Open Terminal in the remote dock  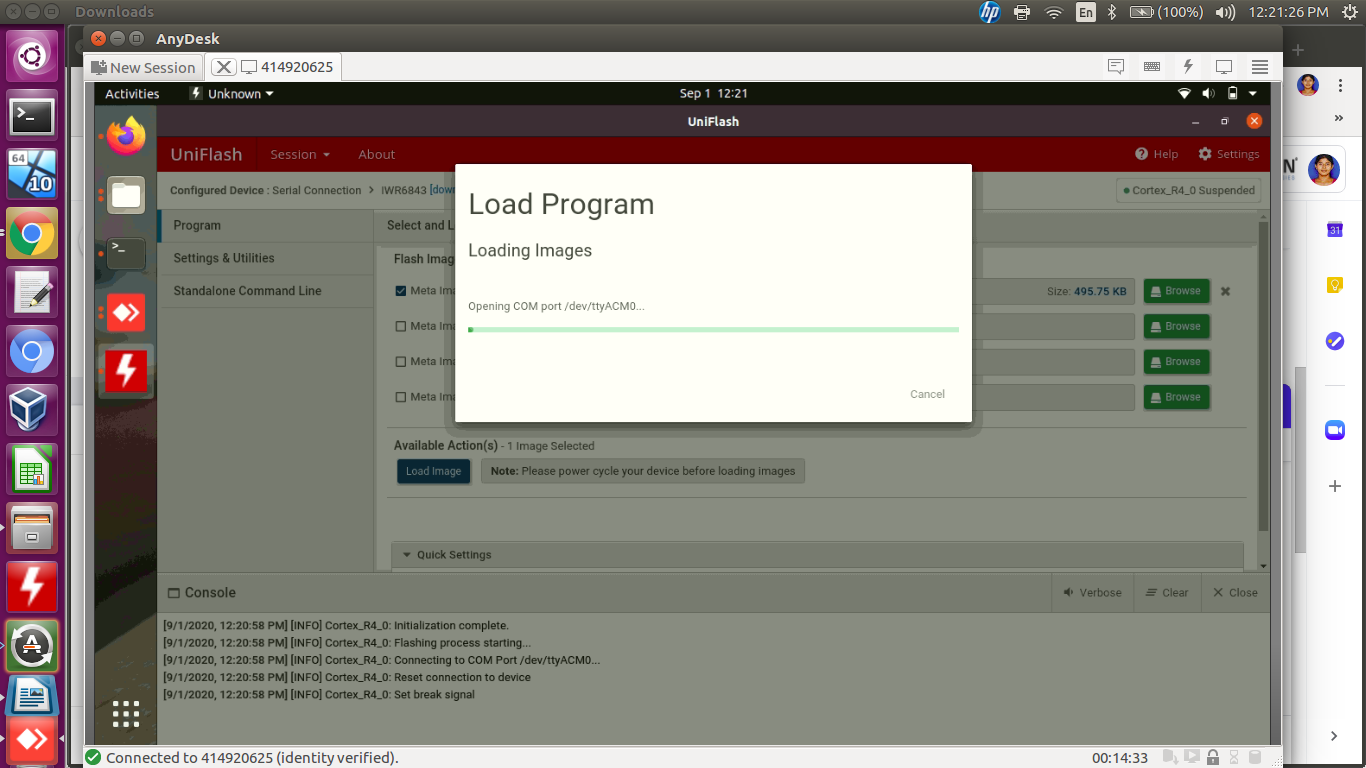pos(126,254)
